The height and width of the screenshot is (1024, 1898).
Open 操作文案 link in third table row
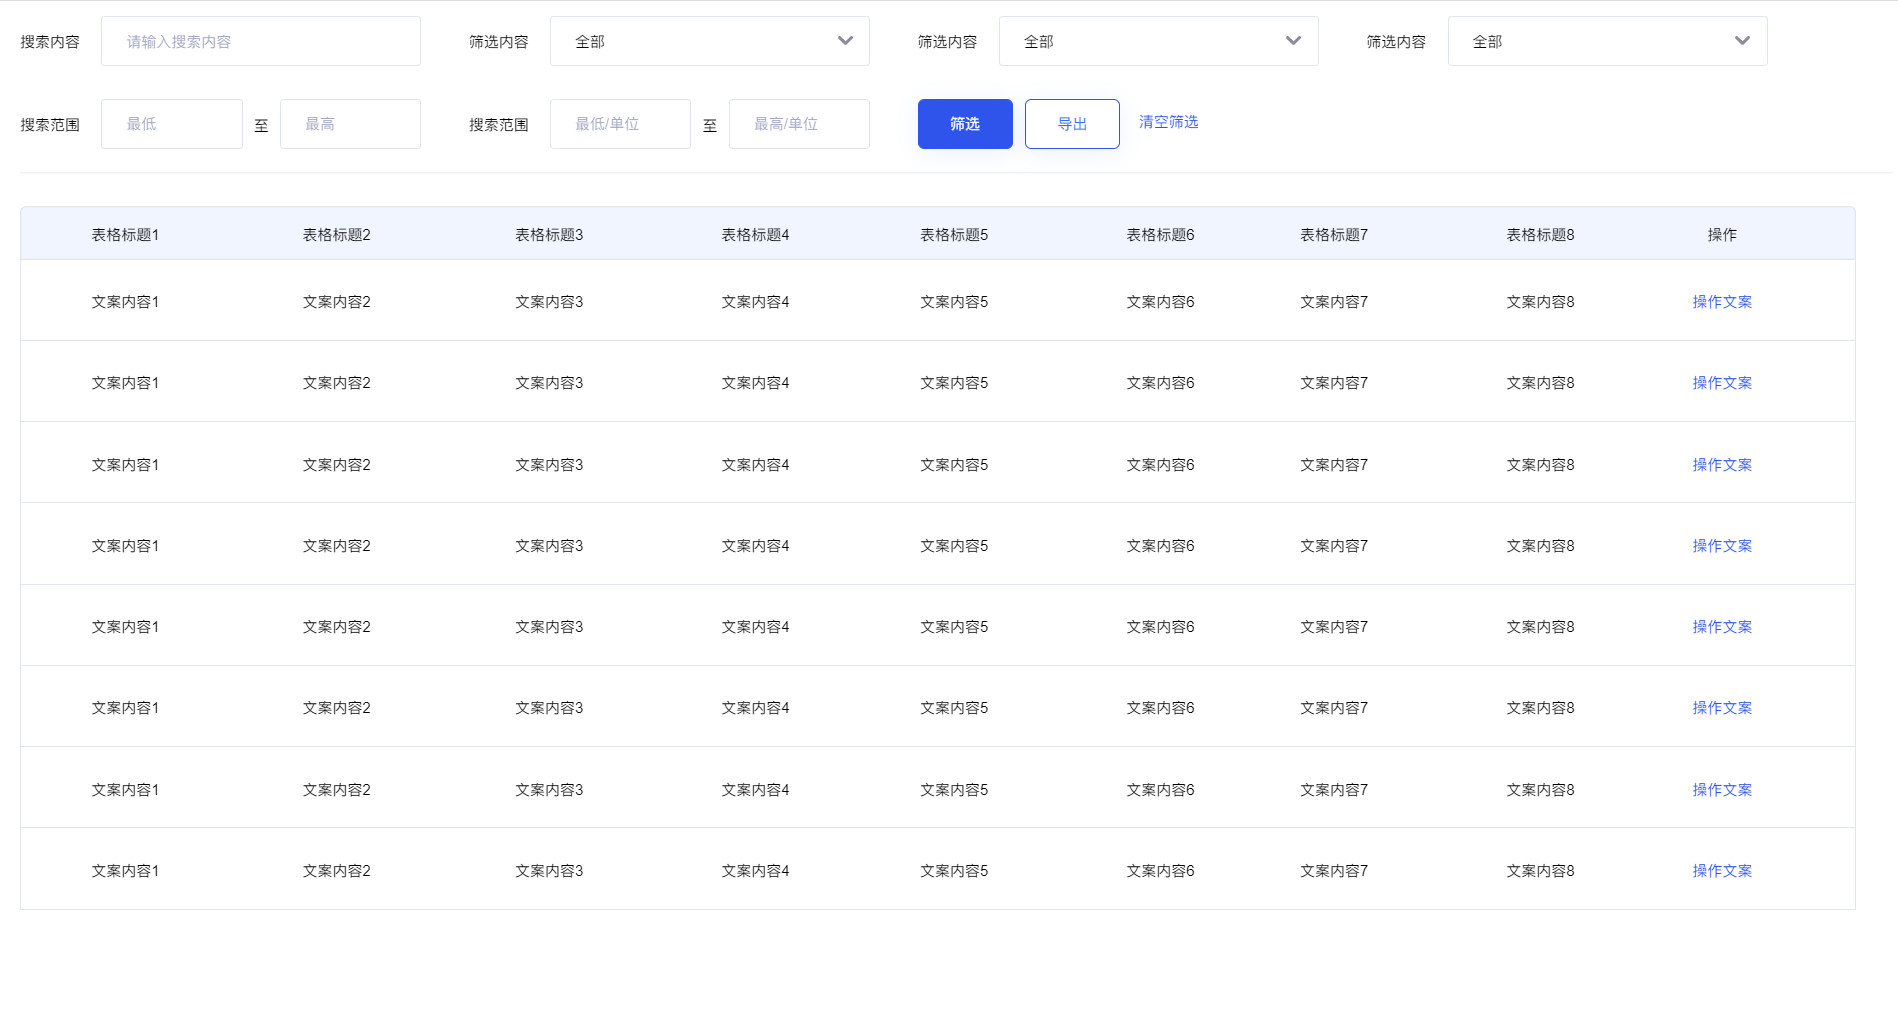[1722, 465]
